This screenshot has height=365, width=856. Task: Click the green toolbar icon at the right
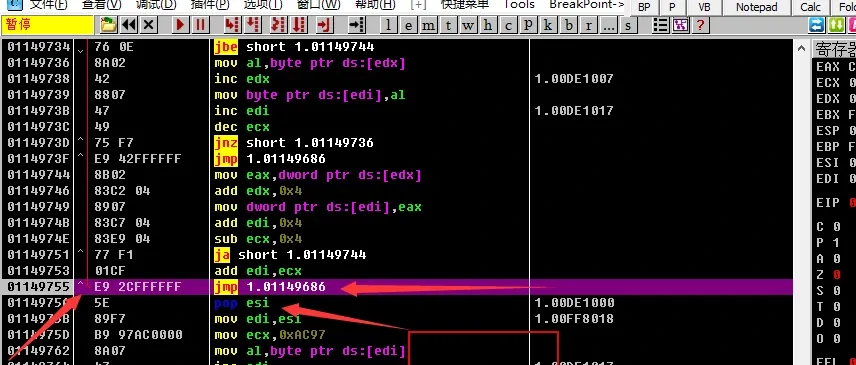(x=837, y=25)
